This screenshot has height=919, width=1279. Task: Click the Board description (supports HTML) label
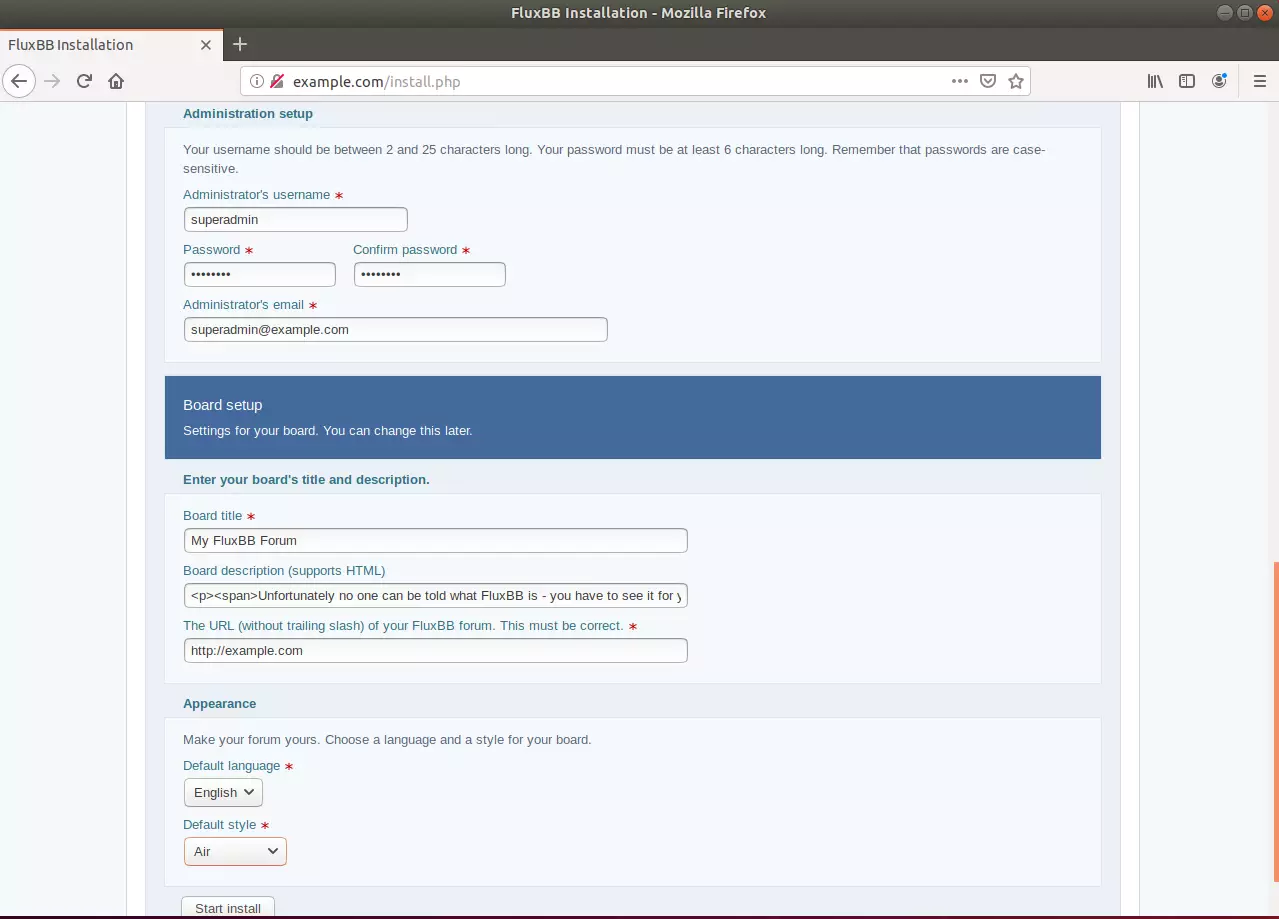[x=284, y=570]
